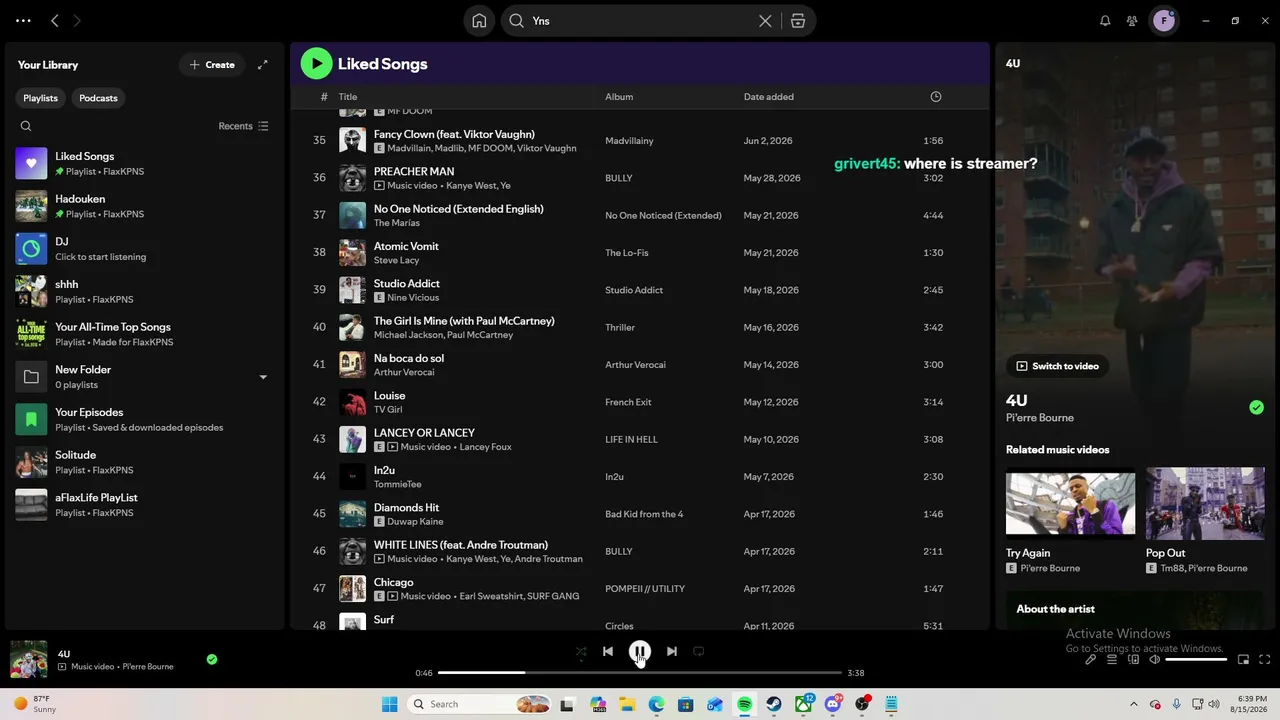
Task: Open the miniplayer
Action: tap(1244, 659)
